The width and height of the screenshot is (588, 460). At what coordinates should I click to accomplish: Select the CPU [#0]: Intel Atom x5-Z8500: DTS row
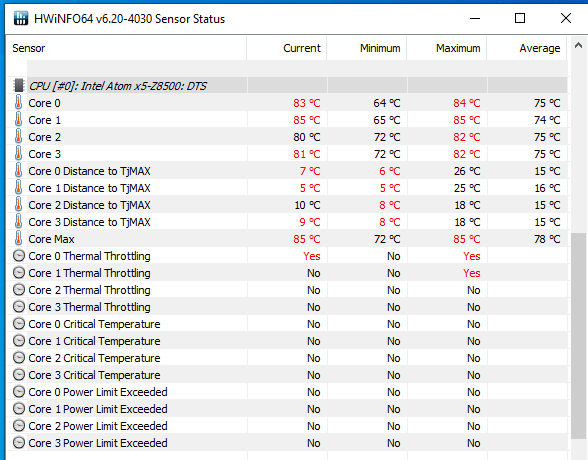click(287, 85)
